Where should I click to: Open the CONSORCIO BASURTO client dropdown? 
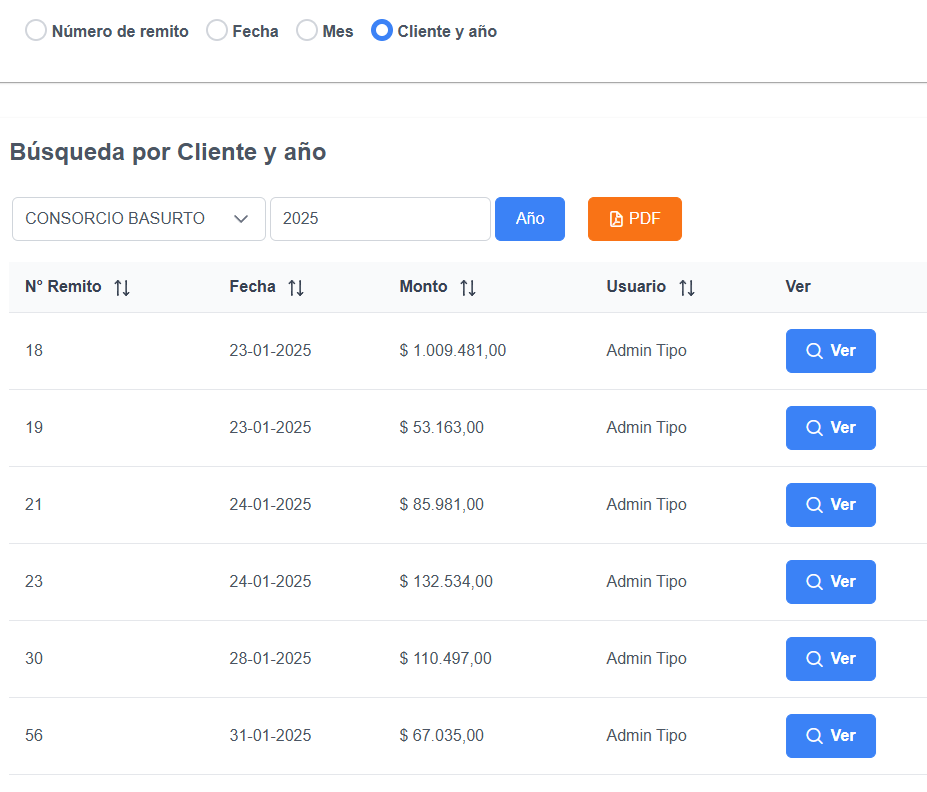tap(138, 219)
